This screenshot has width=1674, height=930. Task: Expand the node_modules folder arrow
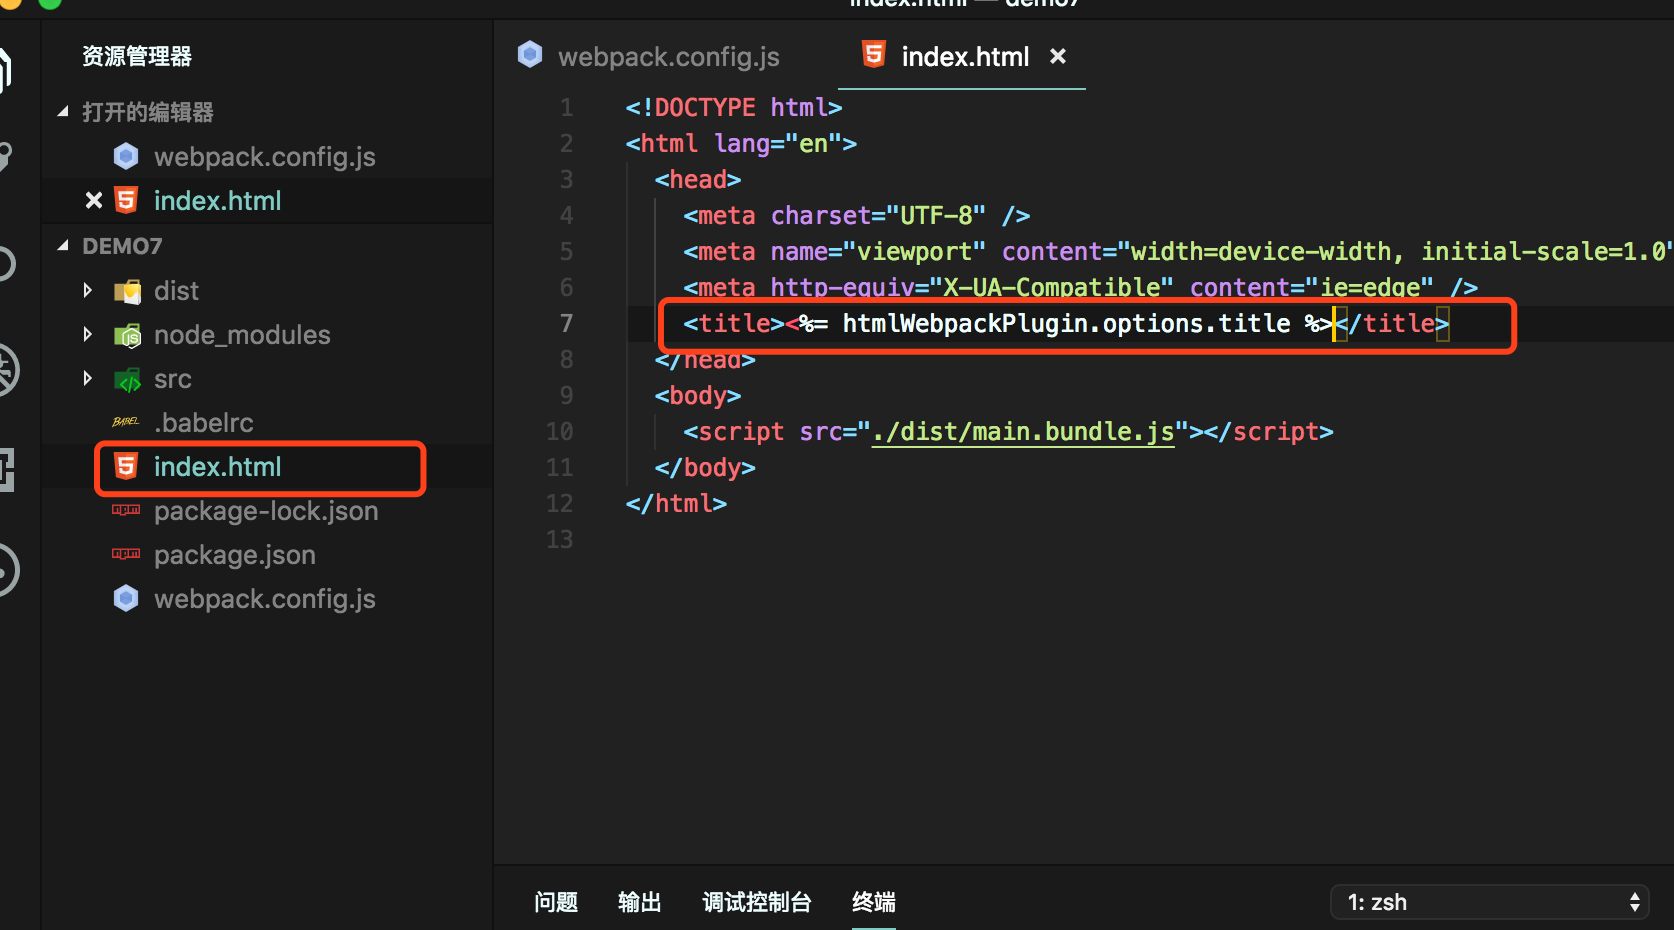[x=88, y=335]
